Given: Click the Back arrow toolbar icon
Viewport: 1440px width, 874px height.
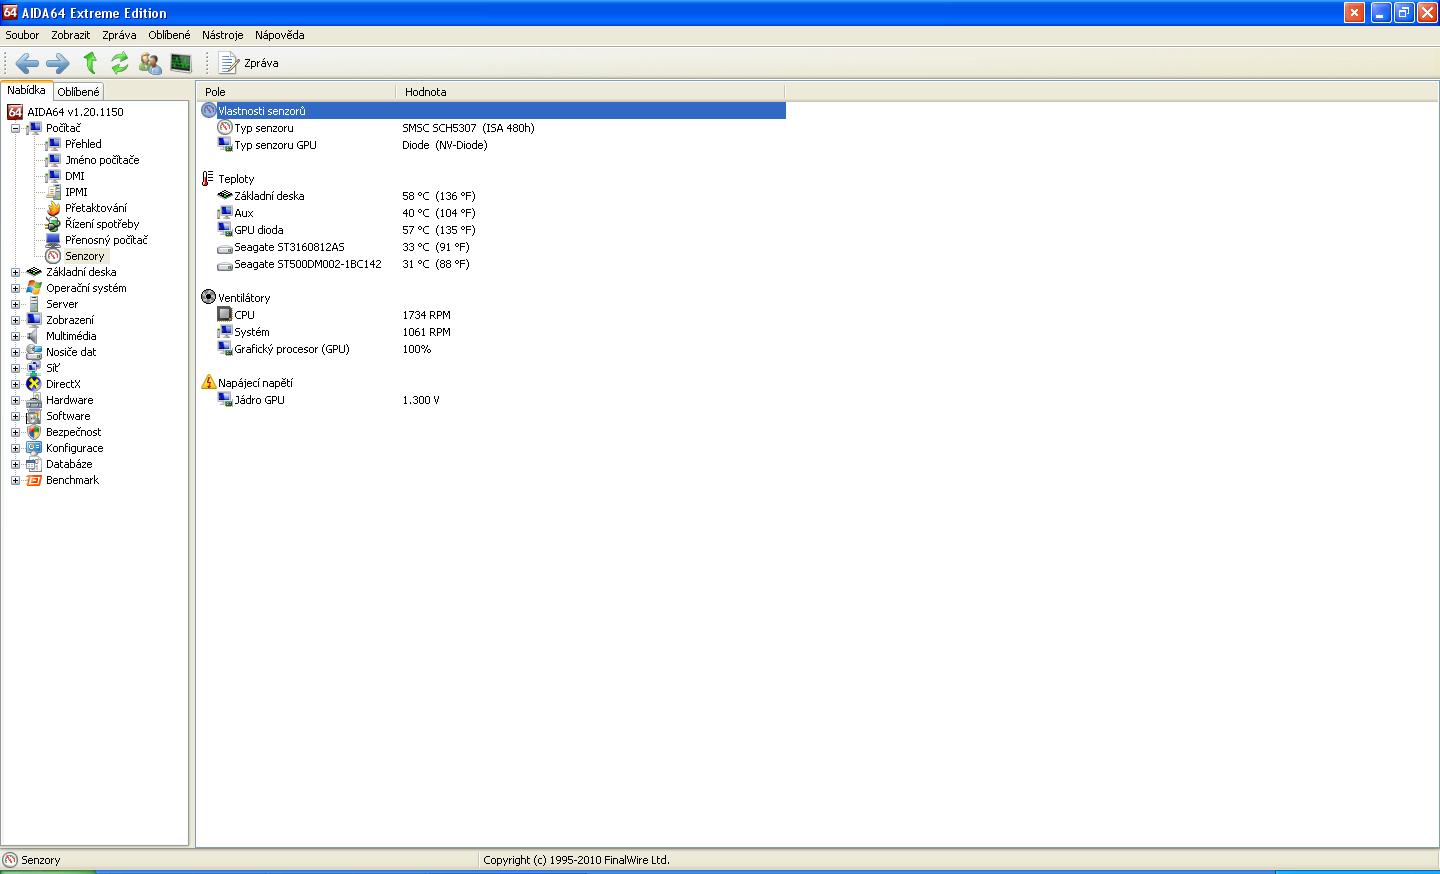Looking at the screenshot, I should (x=27, y=63).
